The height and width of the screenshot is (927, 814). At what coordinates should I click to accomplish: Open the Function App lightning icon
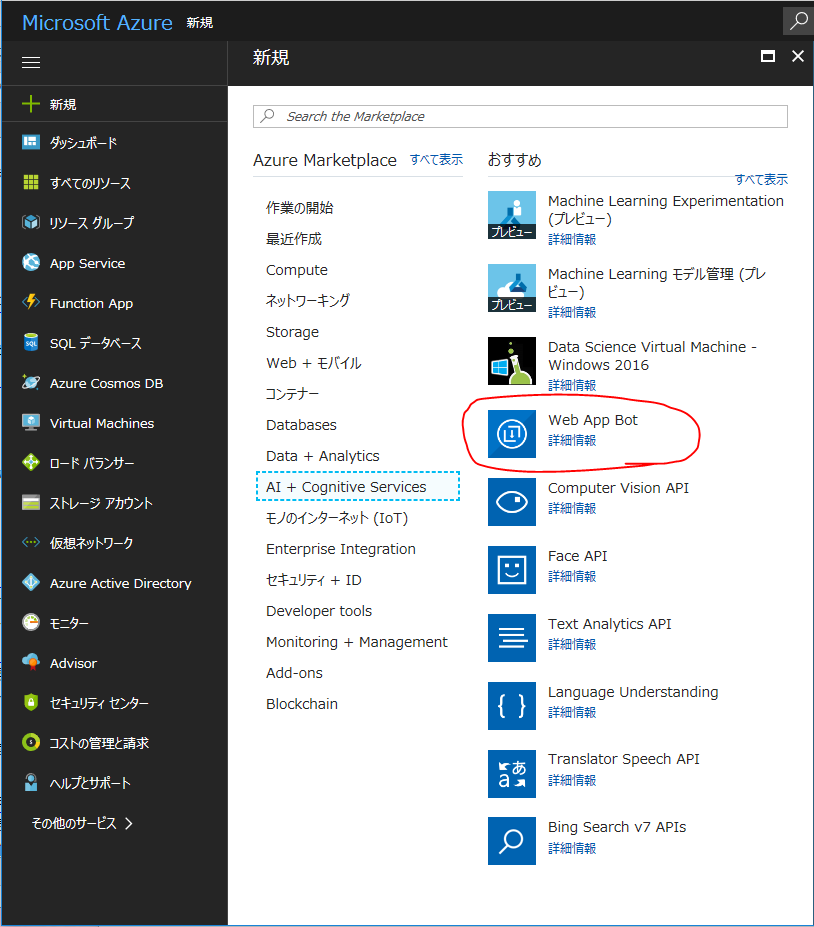(31, 302)
